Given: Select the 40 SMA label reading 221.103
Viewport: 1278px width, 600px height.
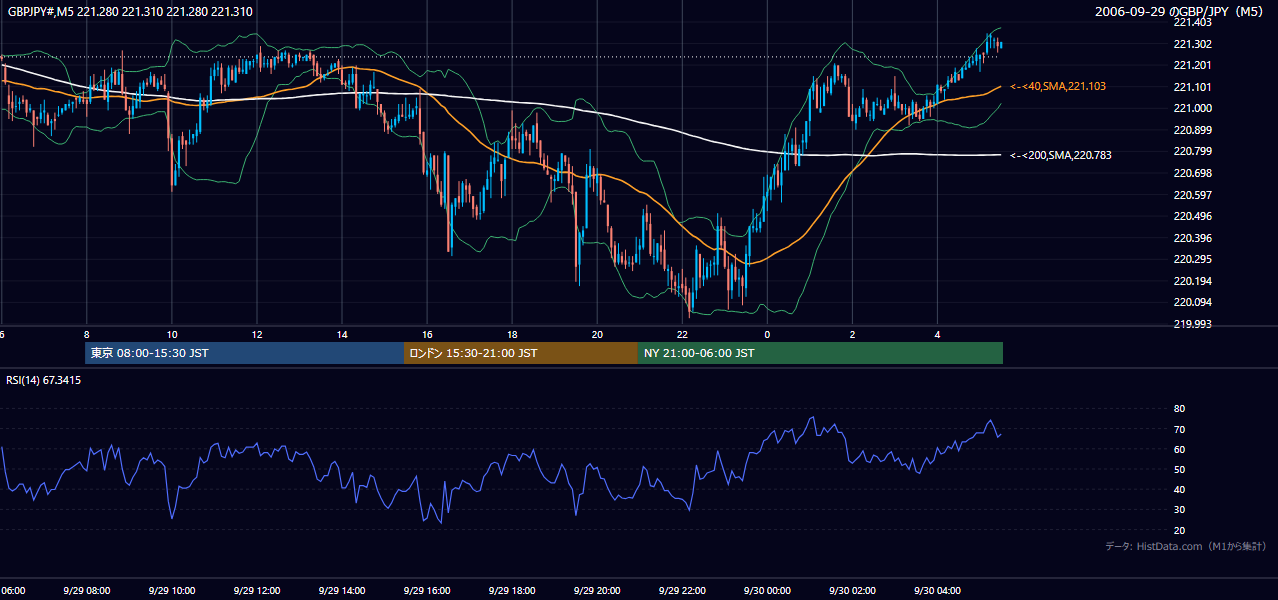Looking at the screenshot, I should 1058,87.
